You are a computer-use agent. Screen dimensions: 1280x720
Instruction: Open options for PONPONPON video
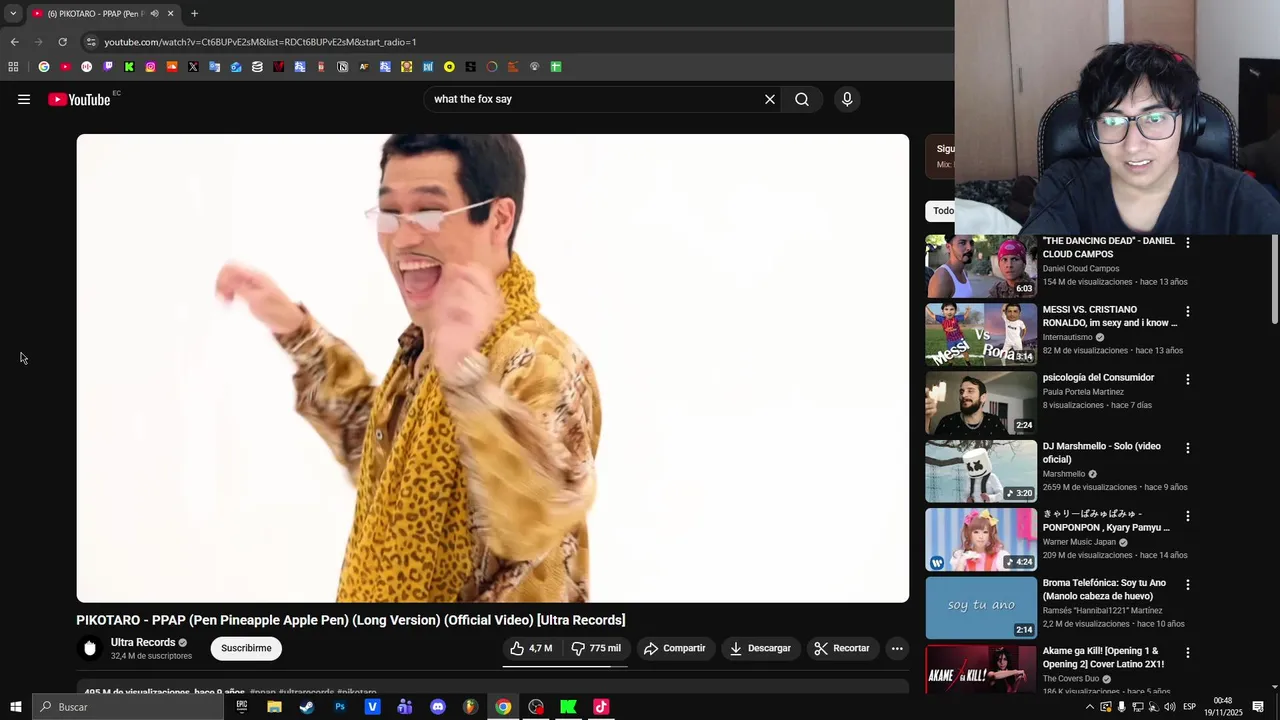(1188, 516)
